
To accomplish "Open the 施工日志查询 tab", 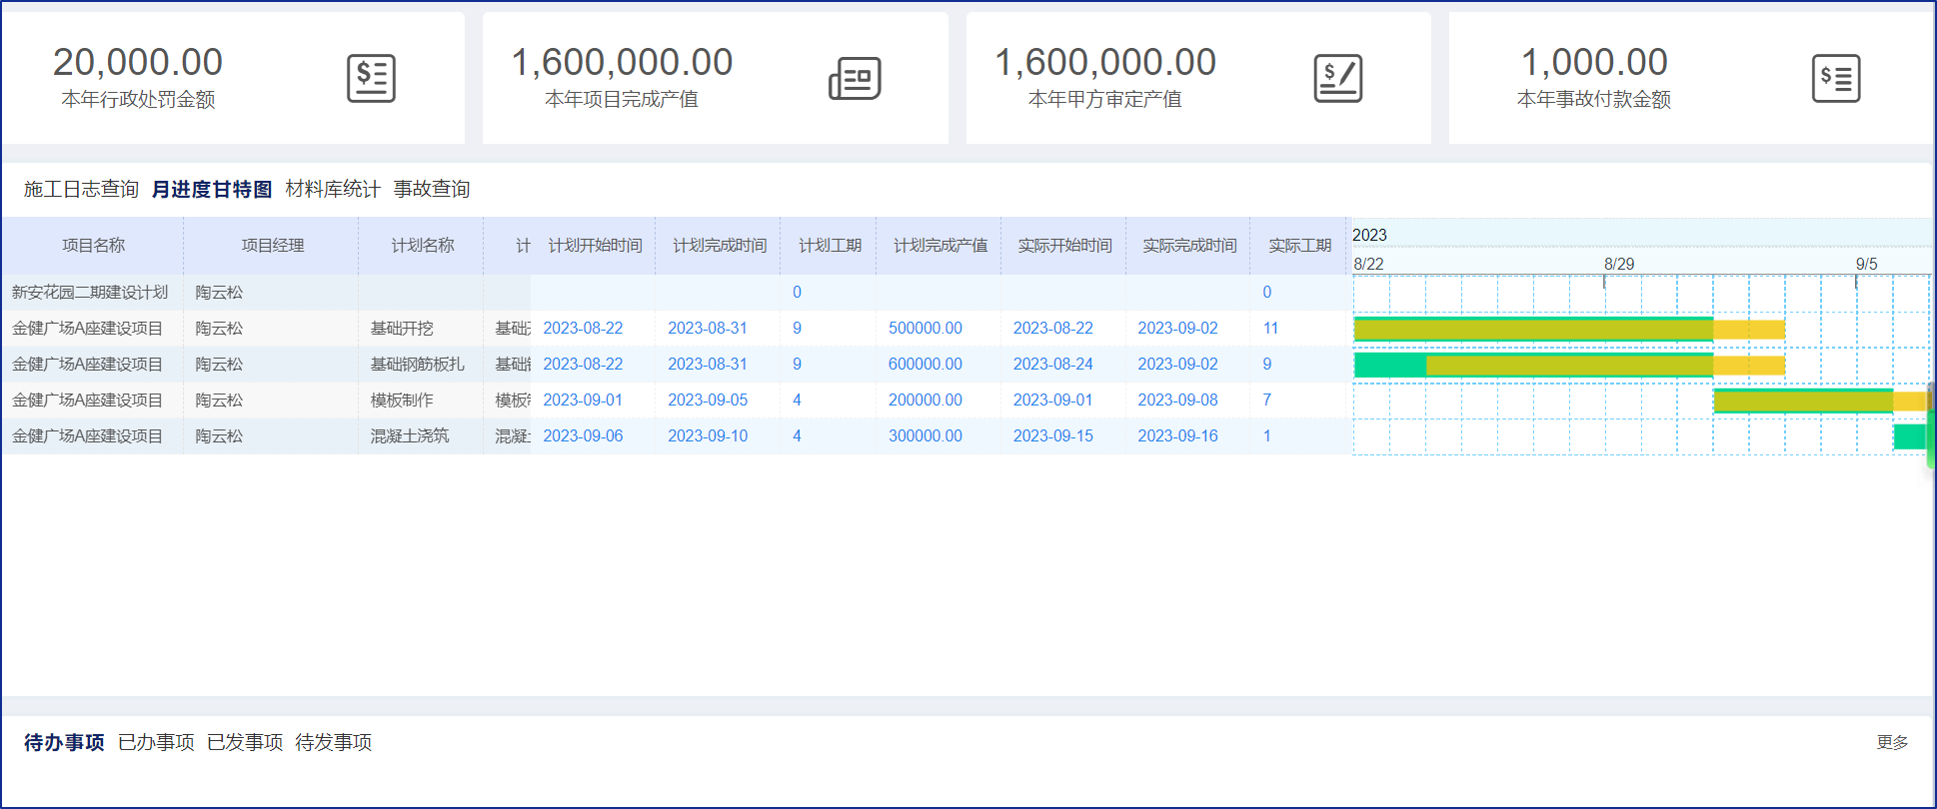I will click(x=81, y=189).
